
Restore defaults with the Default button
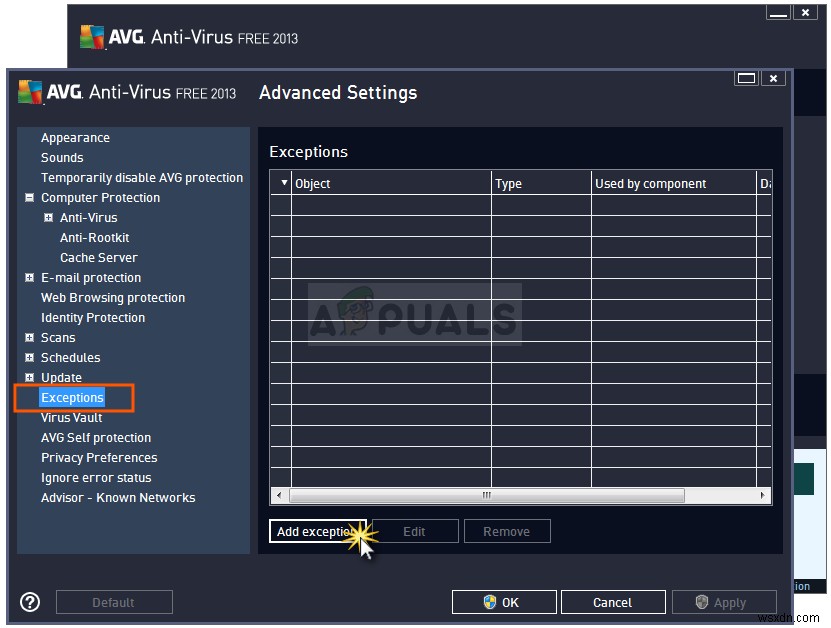pos(113,601)
